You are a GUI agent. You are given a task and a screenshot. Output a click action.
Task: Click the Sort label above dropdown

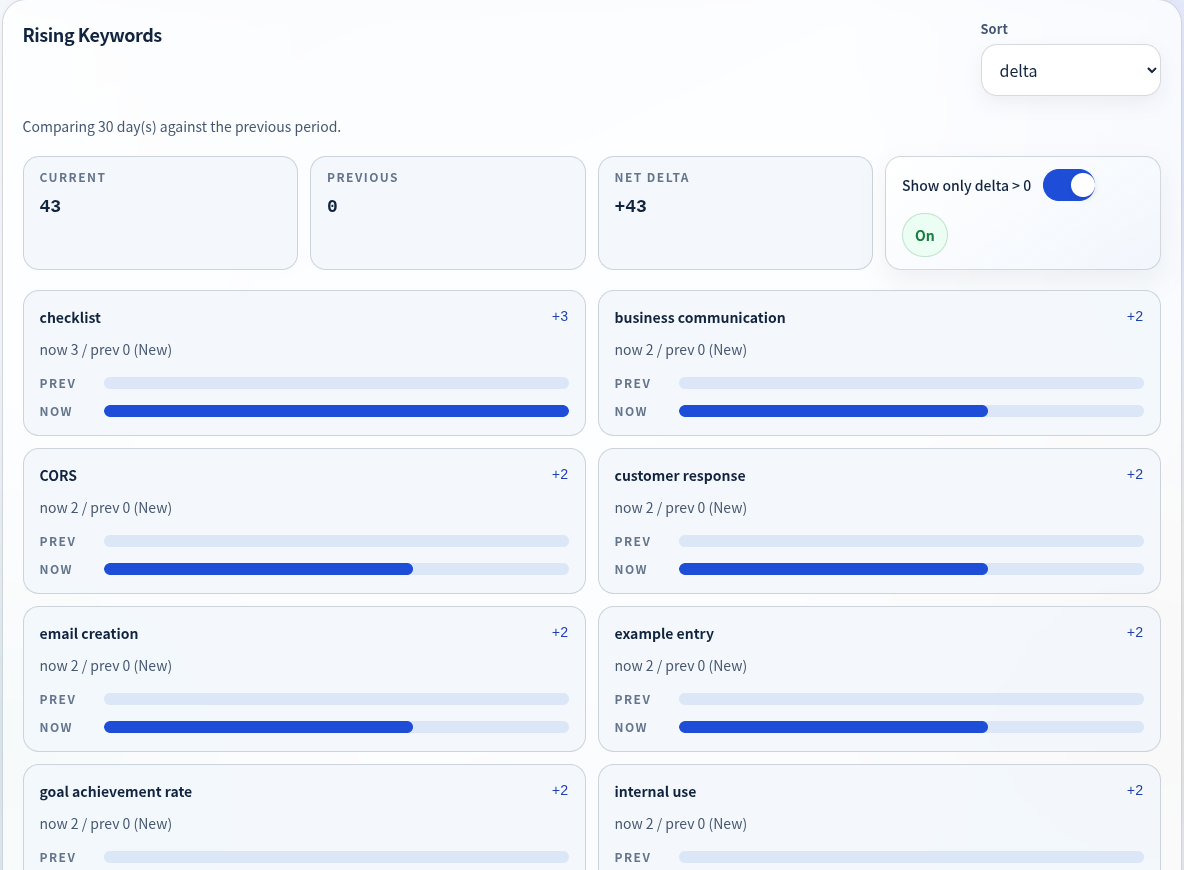pyautogui.click(x=994, y=29)
